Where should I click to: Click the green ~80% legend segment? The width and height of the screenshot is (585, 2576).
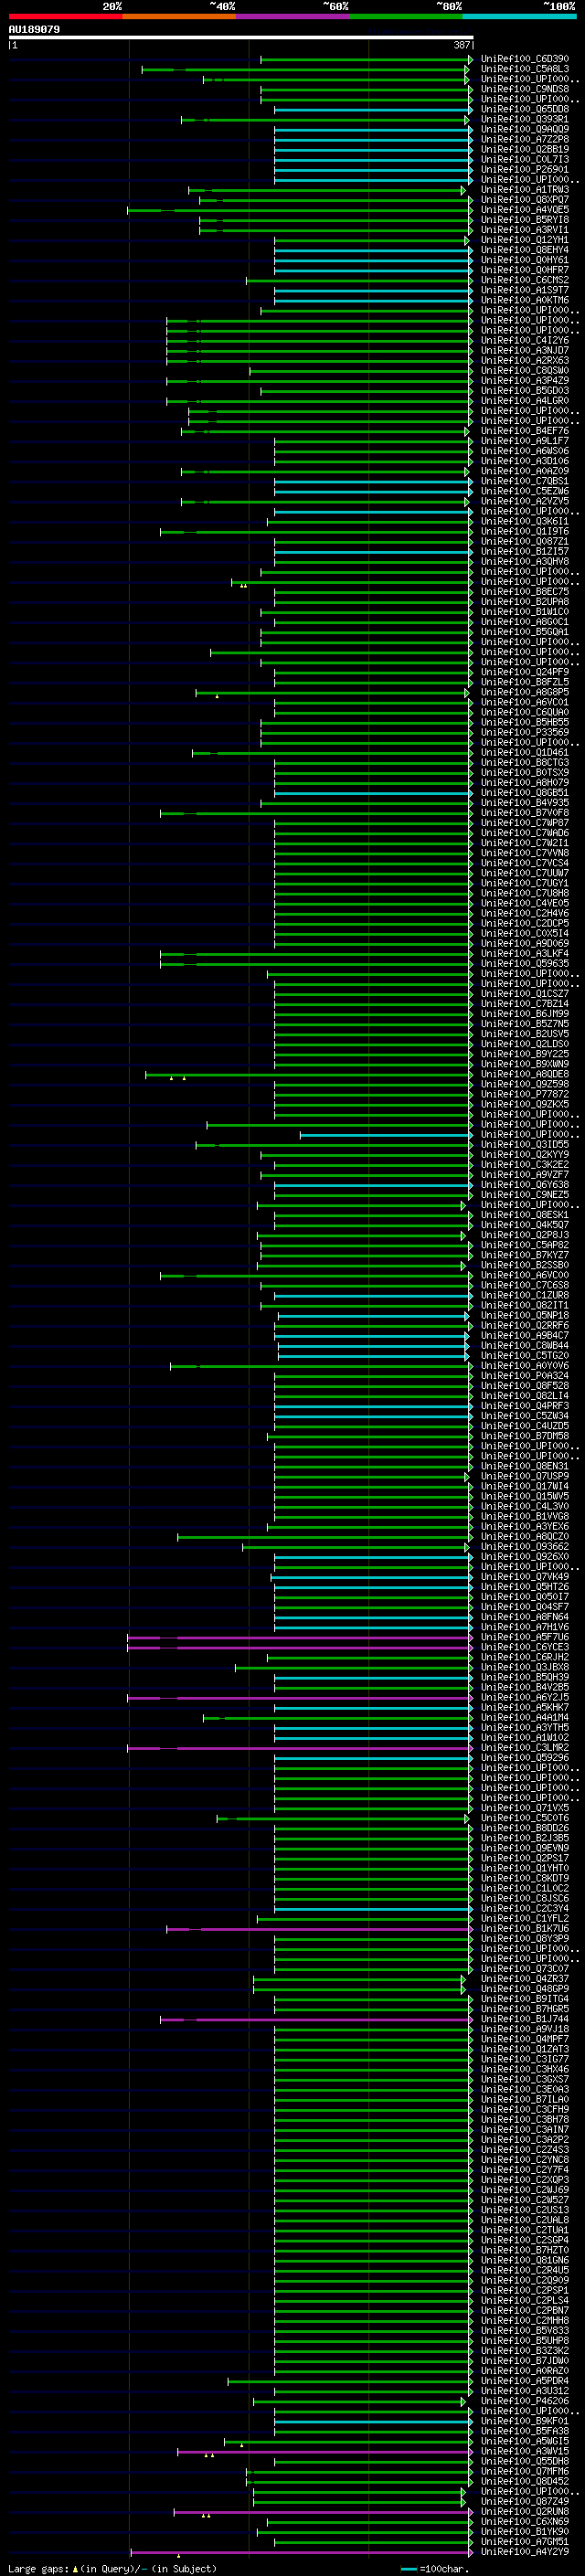(406, 16)
